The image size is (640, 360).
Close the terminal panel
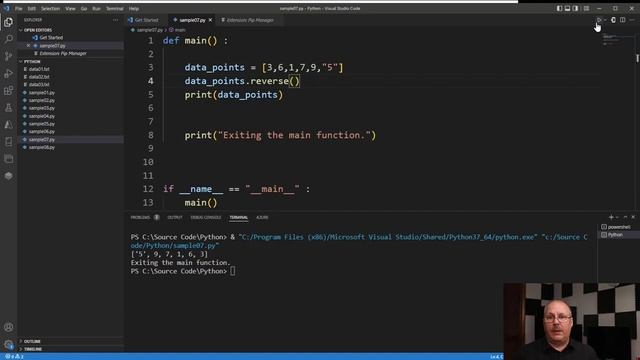[633, 218]
